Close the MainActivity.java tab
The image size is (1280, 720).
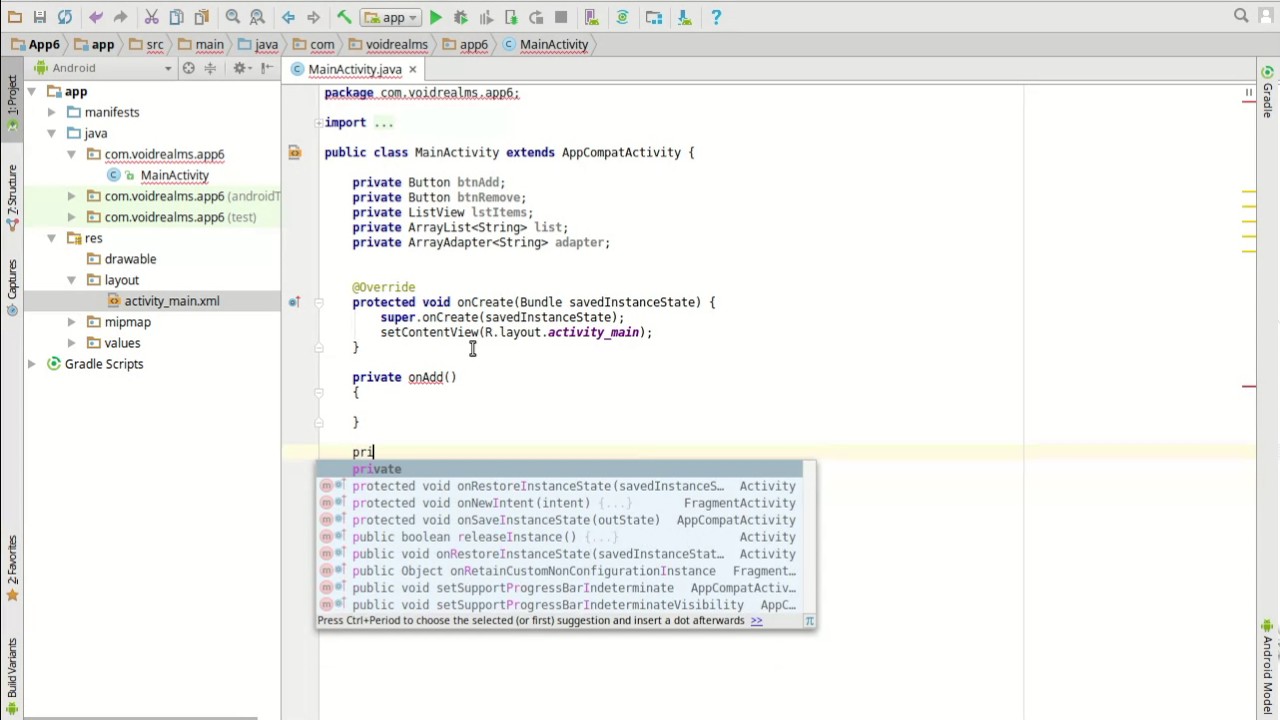(x=412, y=69)
